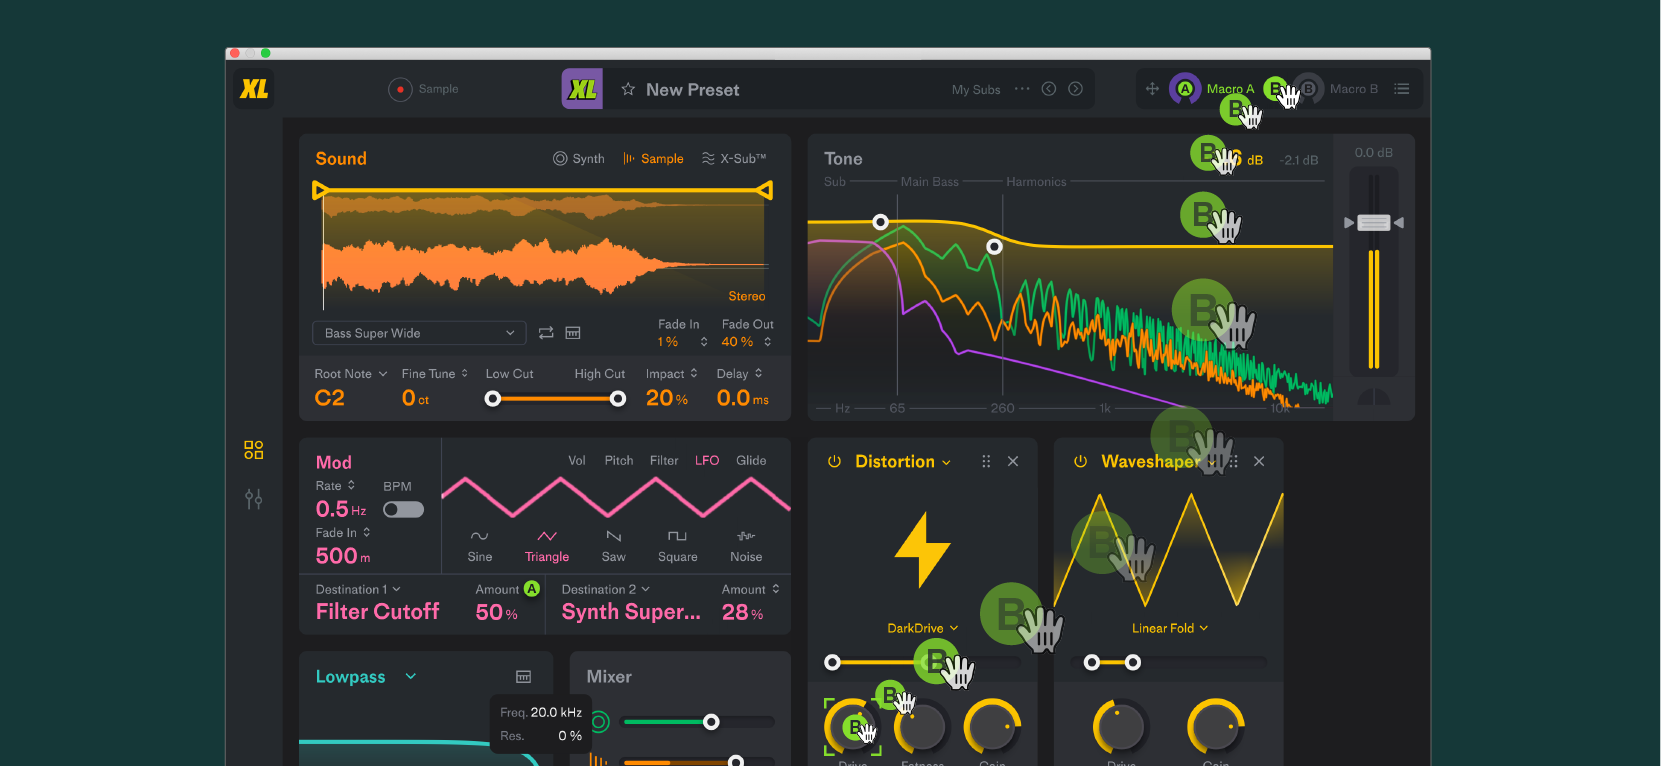Switch to the Sample sound tab
The height and width of the screenshot is (766, 1661).
[x=653, y=158]
